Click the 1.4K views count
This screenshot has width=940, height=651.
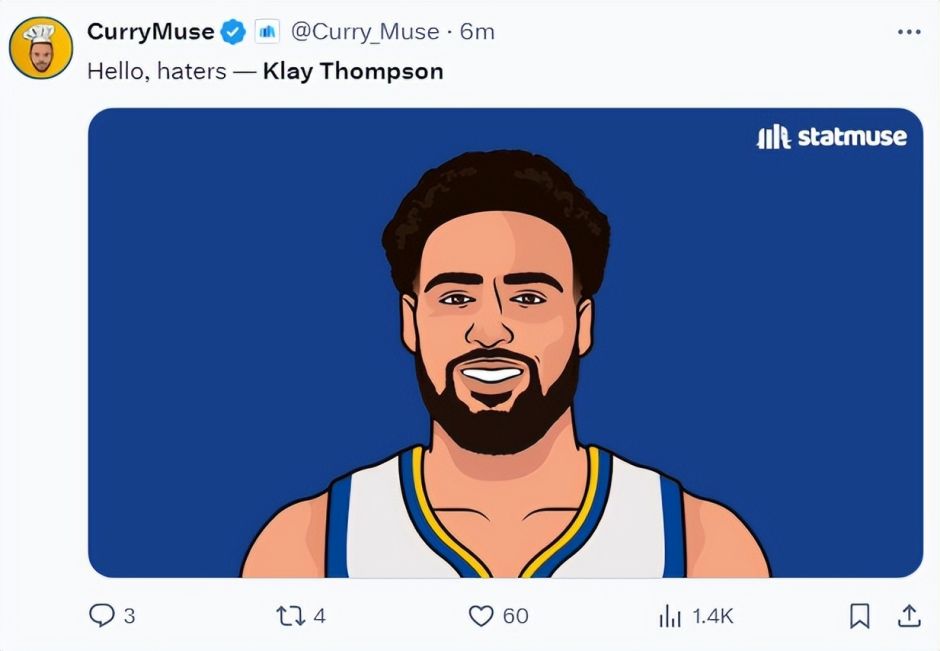coord(712,616)
